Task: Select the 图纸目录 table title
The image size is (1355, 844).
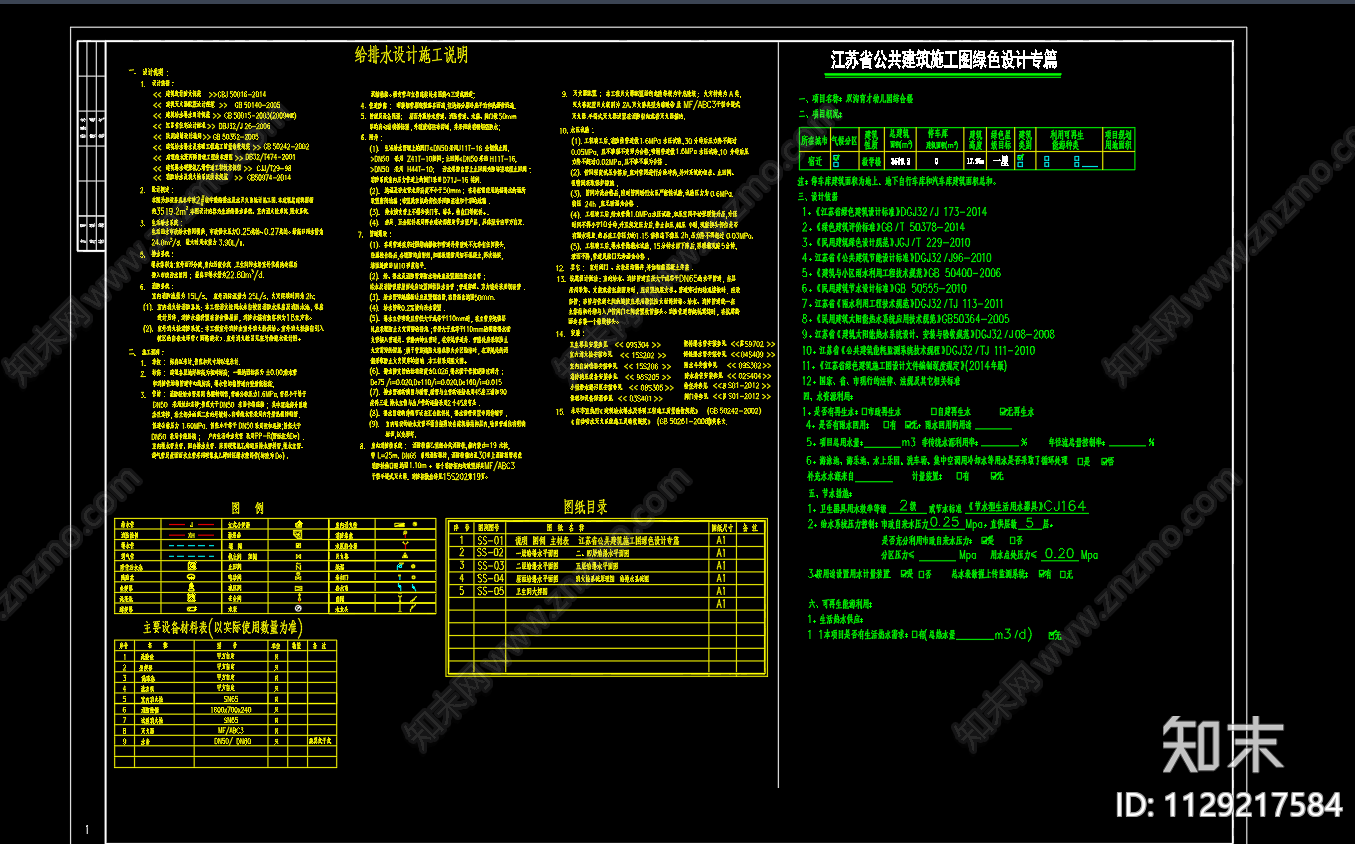Action: pyautogui.click(x=585, y=507)
